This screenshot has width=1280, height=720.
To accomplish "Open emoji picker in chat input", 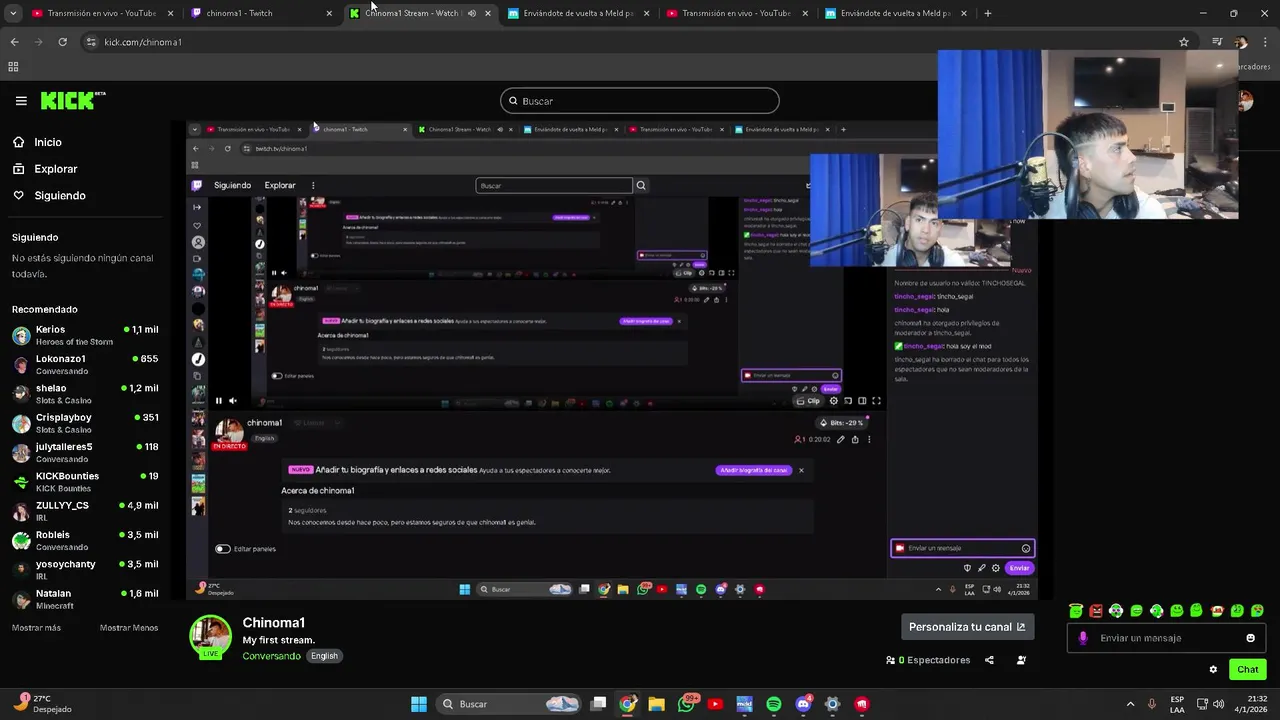I will [x=1250, y=638].
